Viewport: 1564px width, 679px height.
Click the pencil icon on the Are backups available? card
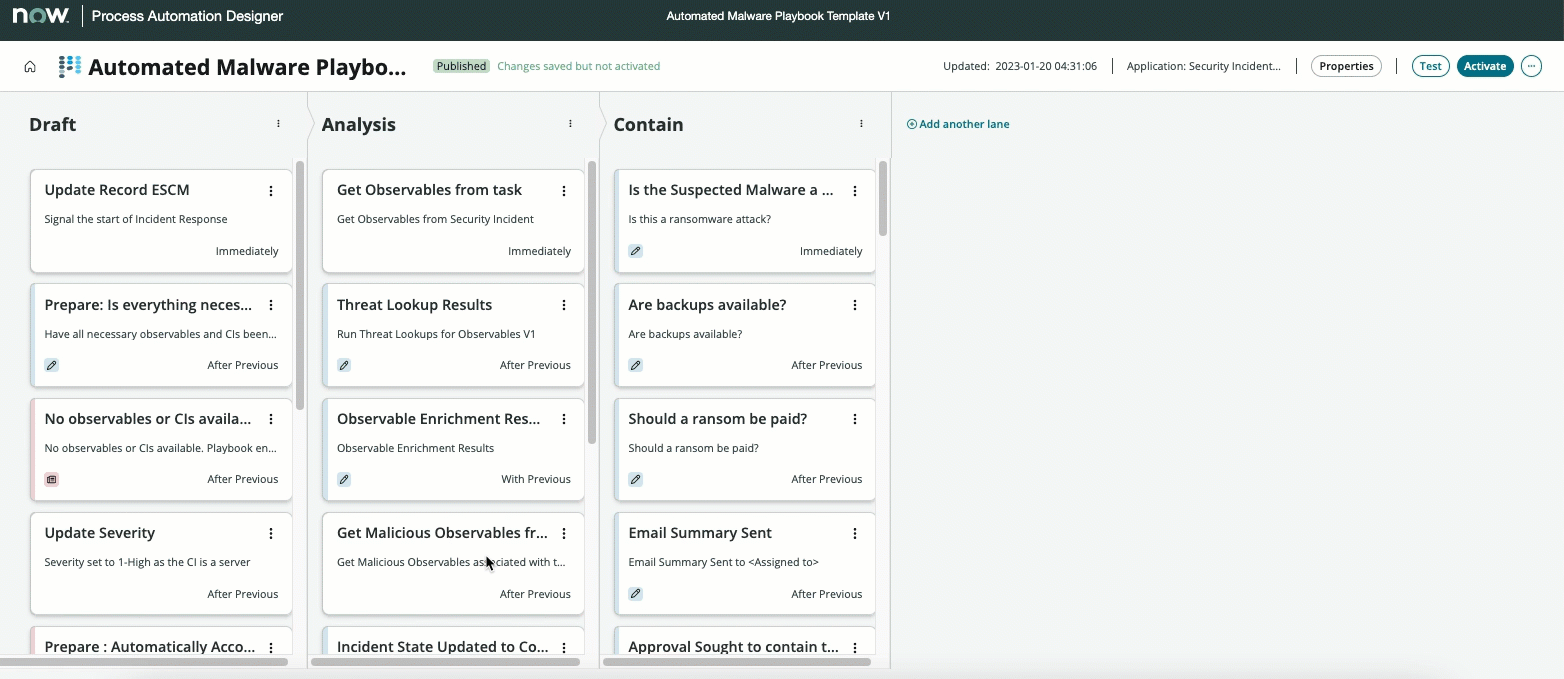(635, 365)
